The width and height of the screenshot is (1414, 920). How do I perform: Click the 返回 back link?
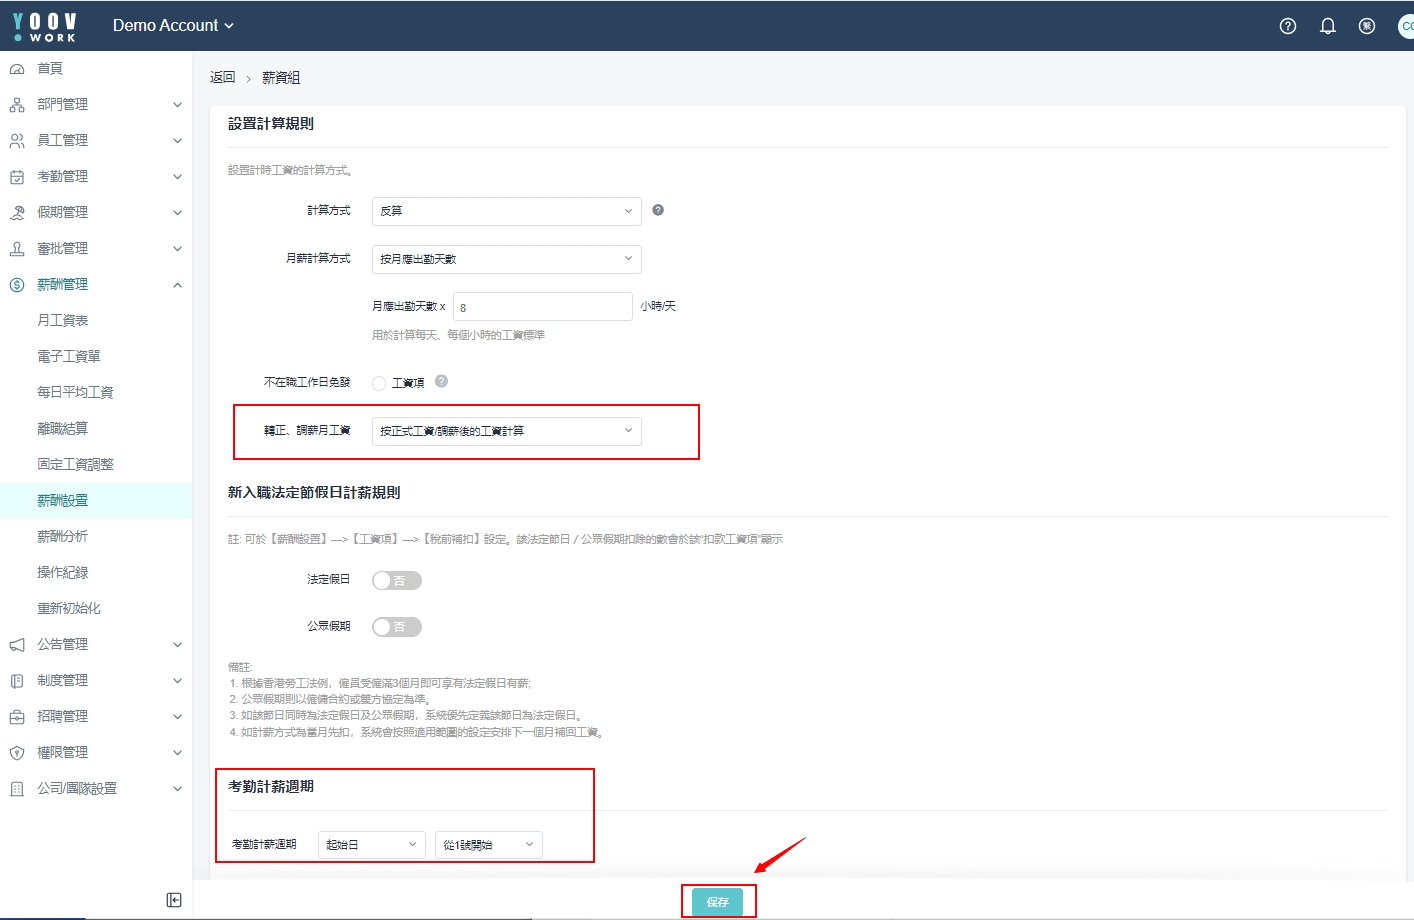pos(222,77)
